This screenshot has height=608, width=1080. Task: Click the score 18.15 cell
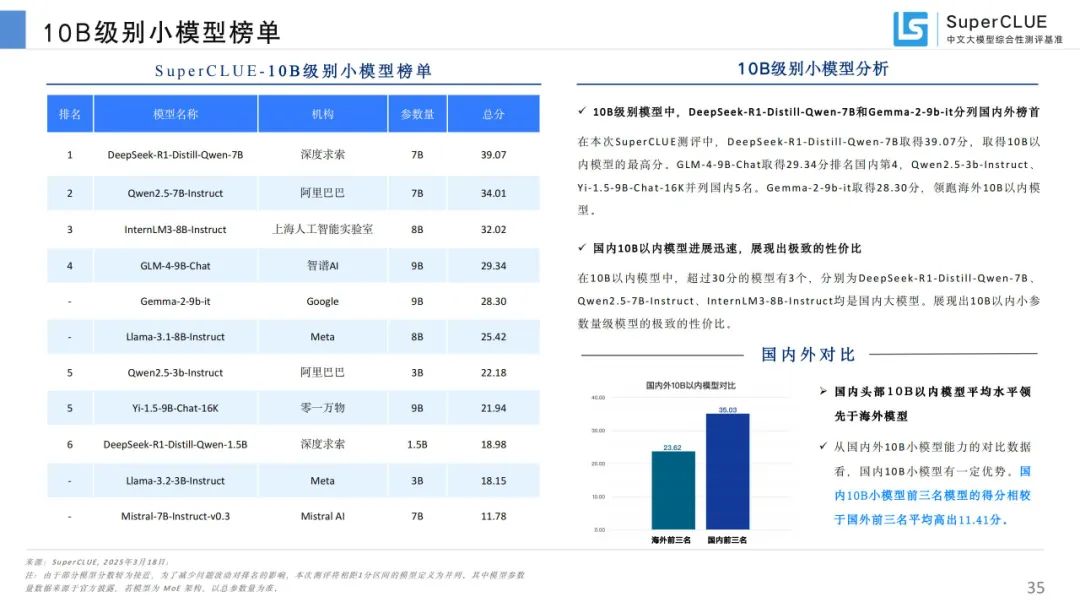pos(493,481)
